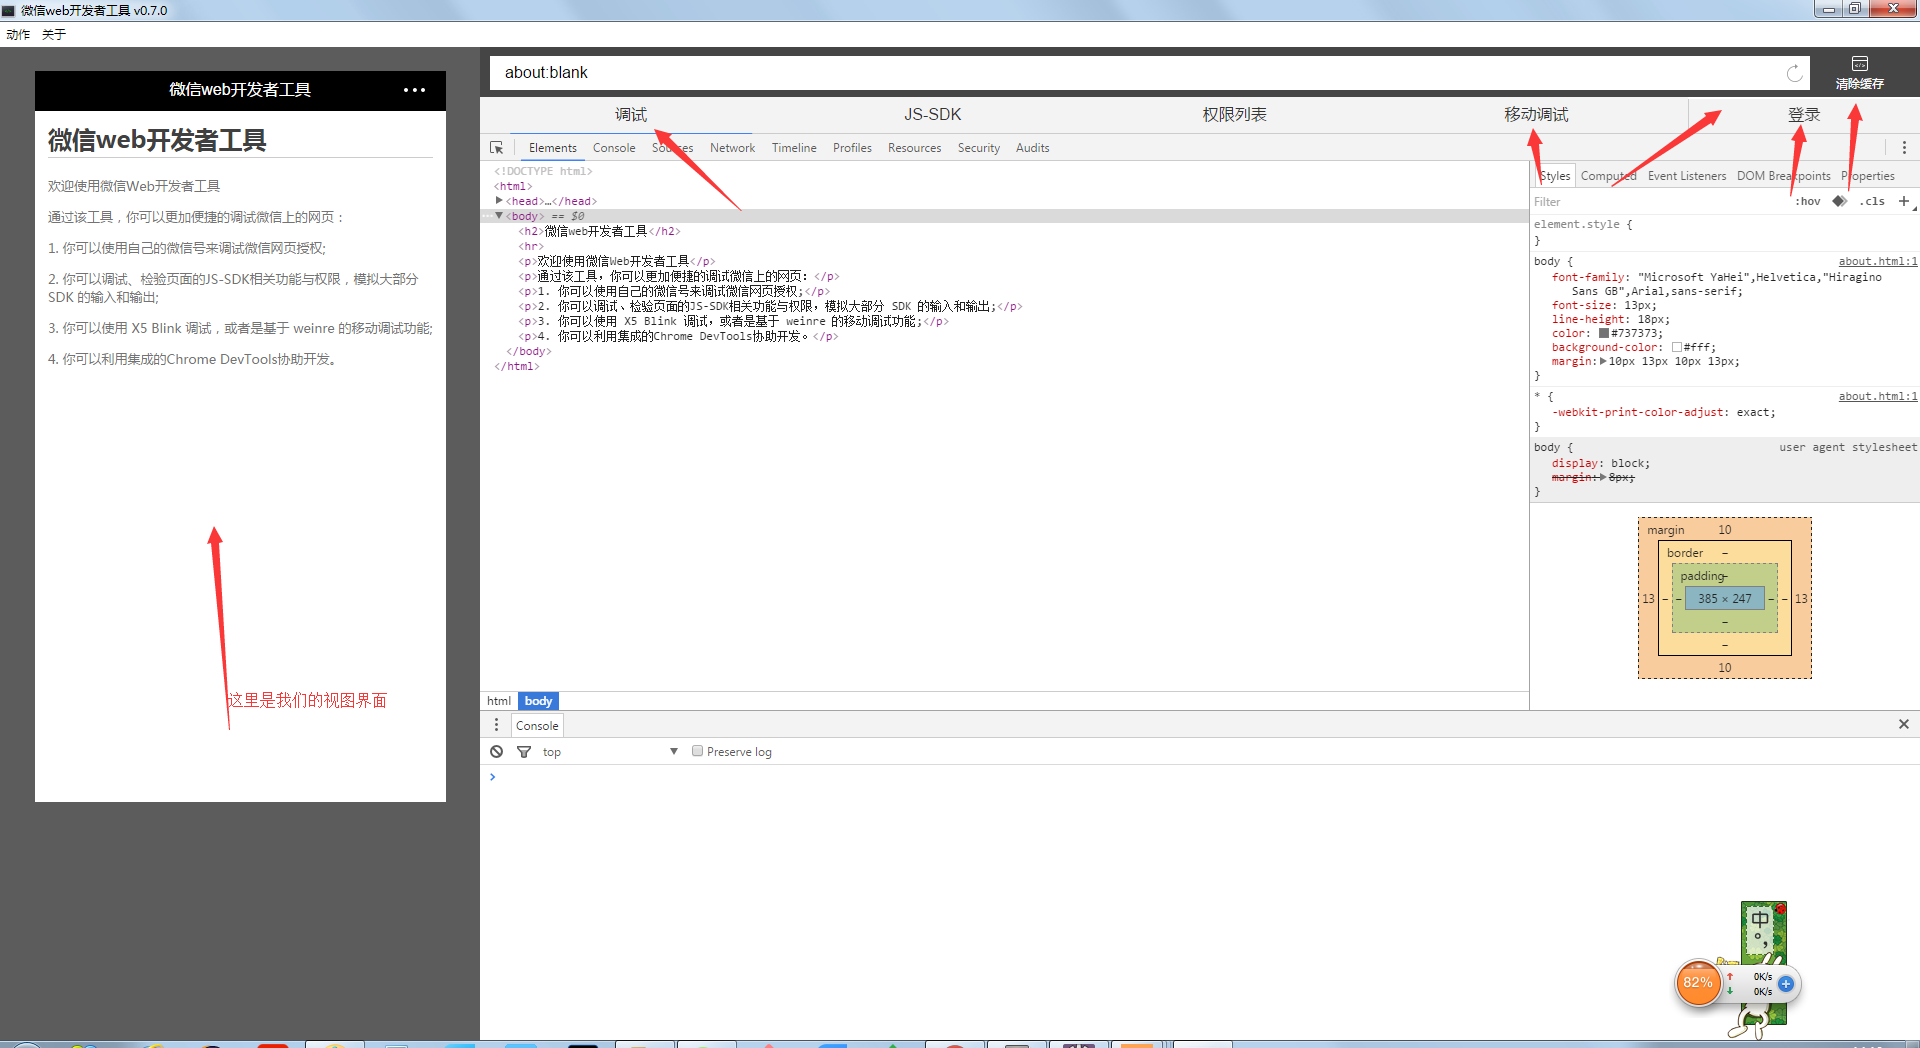1920x1048 pixels.
Task: Select the Resources DevTools tab
Action: pyautogui.click(x=915, y=148)
